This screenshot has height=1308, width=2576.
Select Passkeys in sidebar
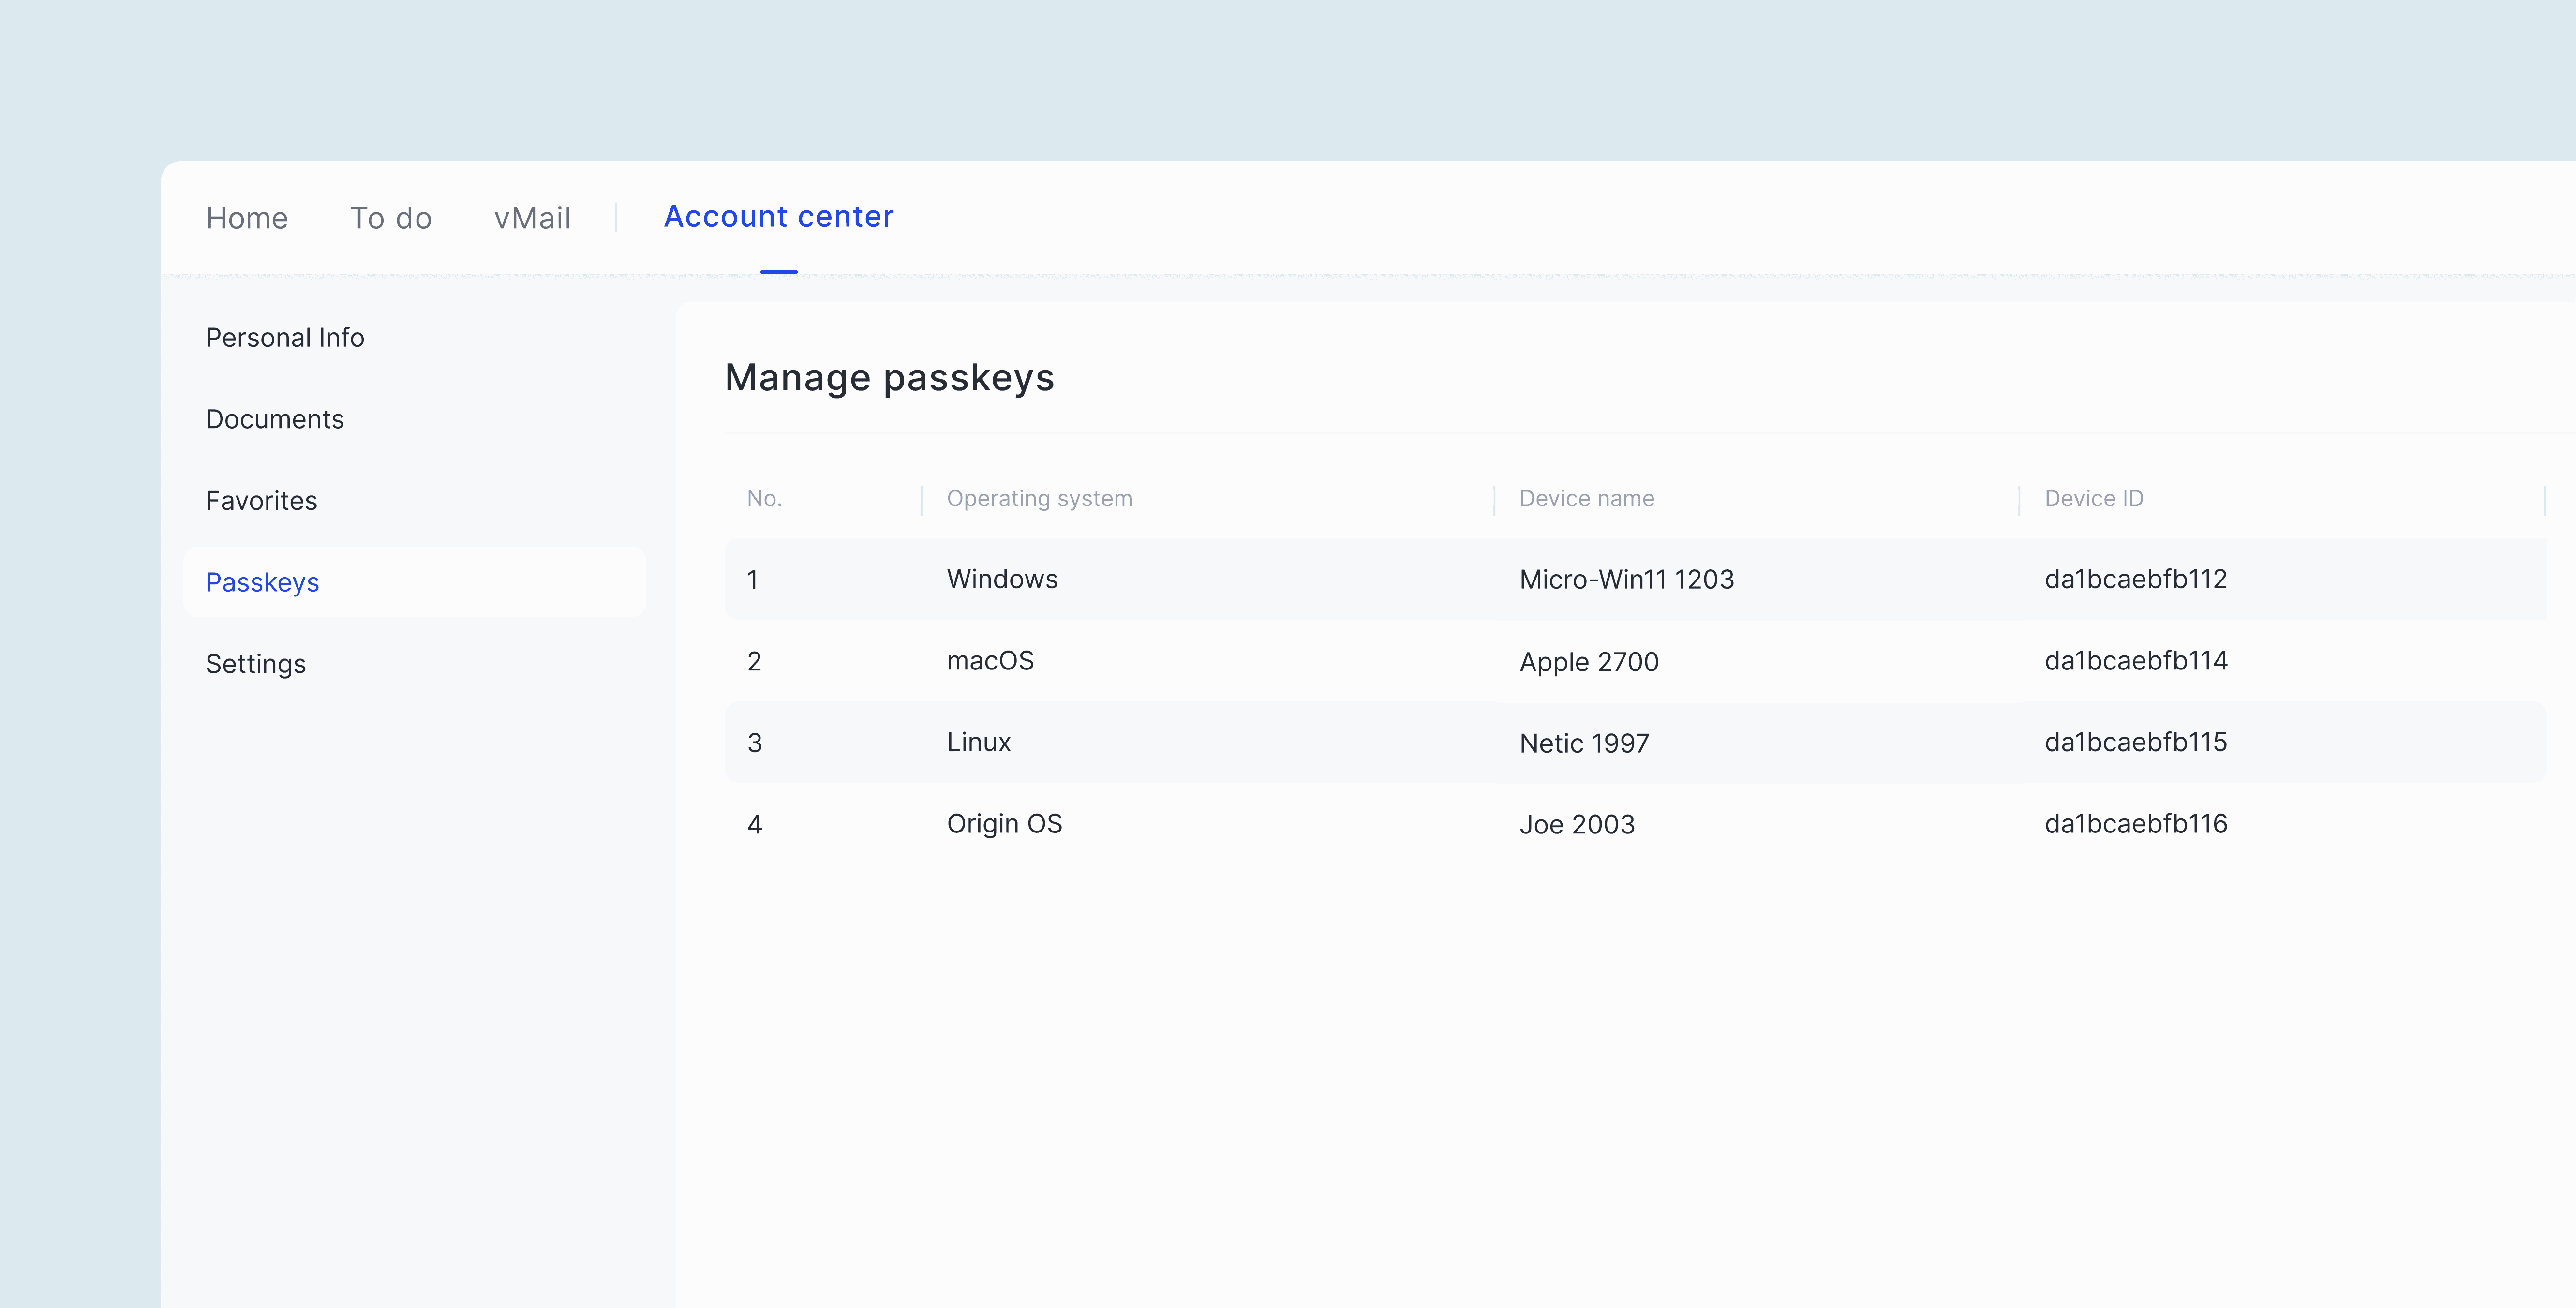tap(262, 582)
